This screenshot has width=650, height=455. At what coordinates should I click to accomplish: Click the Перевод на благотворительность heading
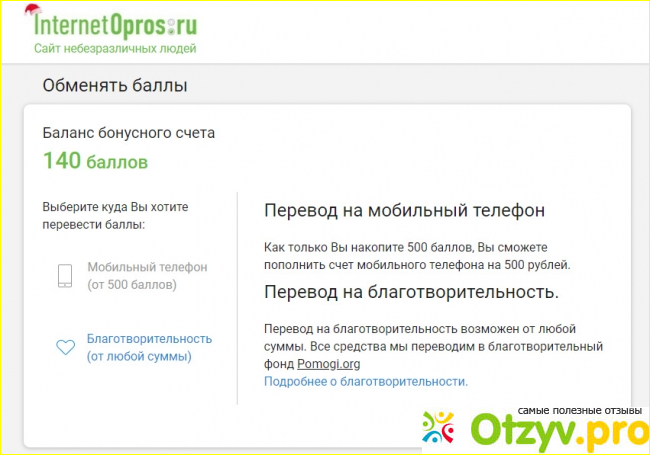click(x=411, y=292)
